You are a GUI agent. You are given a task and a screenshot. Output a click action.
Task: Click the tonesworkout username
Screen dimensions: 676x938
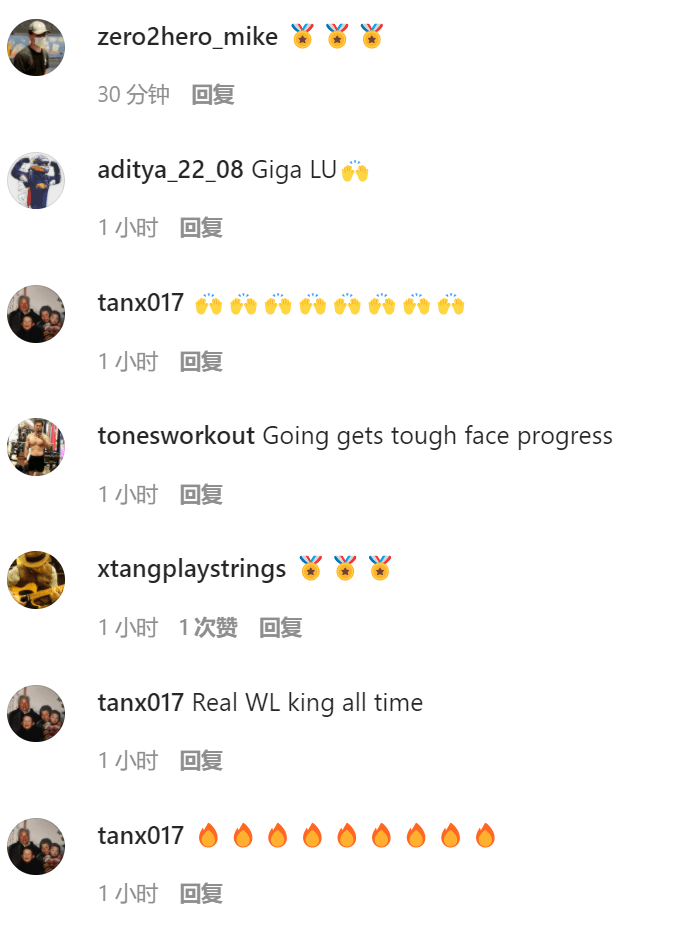(176, 436)
